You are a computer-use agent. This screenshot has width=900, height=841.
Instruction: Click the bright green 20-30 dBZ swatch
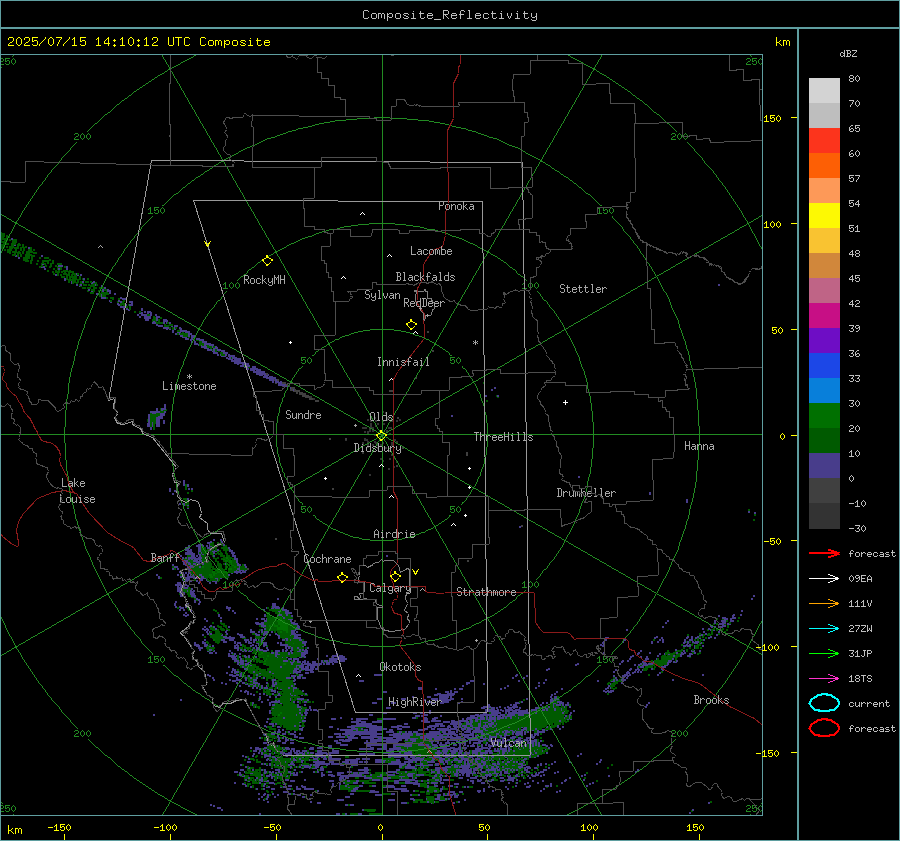tap(824, 416)
